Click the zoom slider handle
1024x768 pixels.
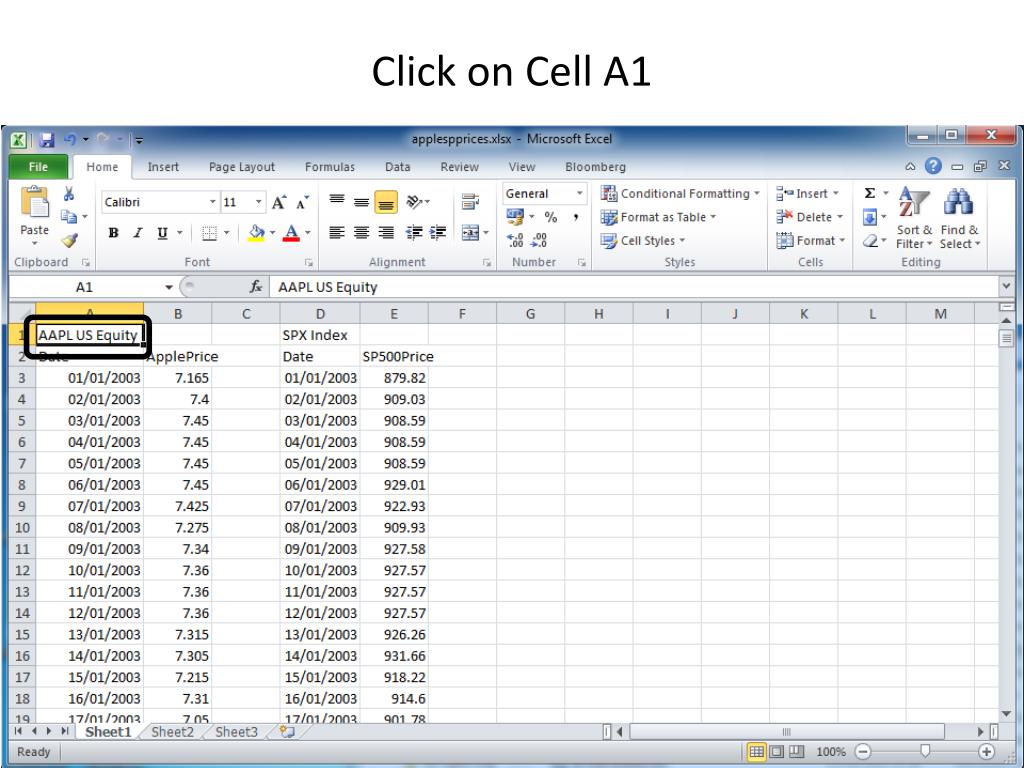pyautogui.click(x=925, y=751)
